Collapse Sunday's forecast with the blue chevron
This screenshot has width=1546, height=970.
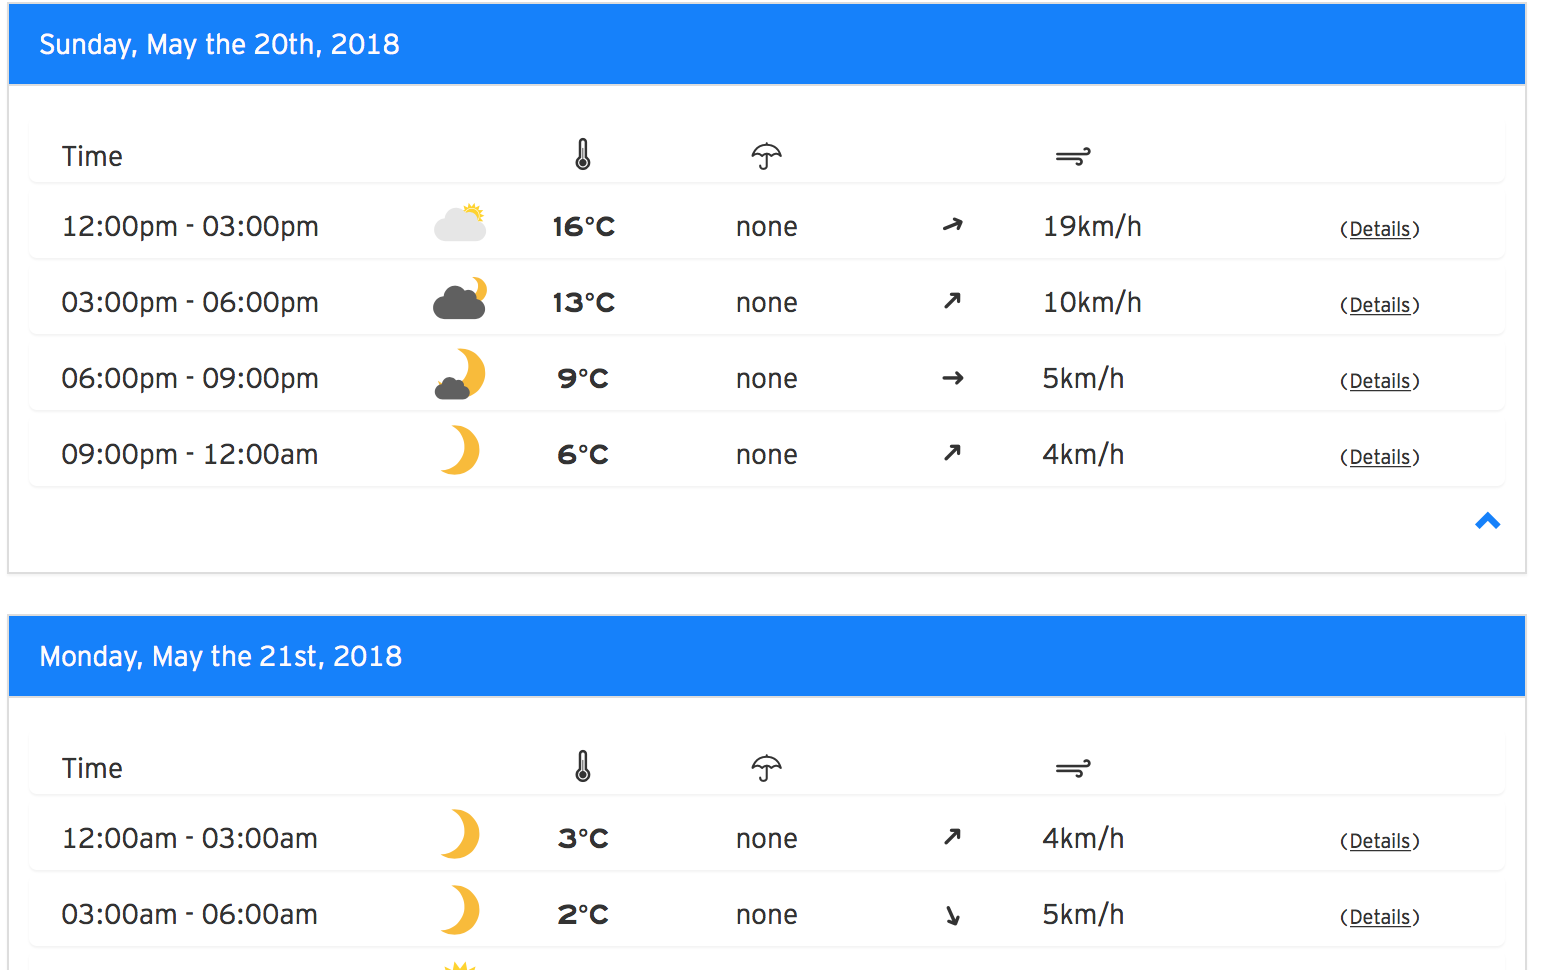click(1488, 521)
